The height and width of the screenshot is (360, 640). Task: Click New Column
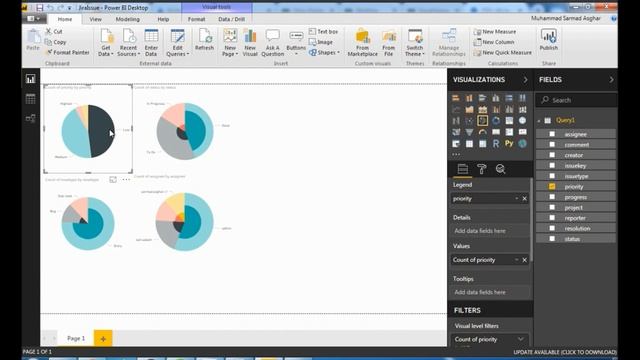pyautogui.click(x=494, y=42)
